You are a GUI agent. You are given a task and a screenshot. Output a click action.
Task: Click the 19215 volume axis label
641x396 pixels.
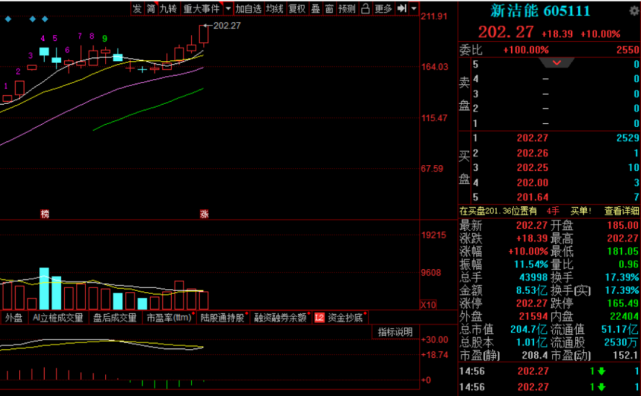pos(434,235)
